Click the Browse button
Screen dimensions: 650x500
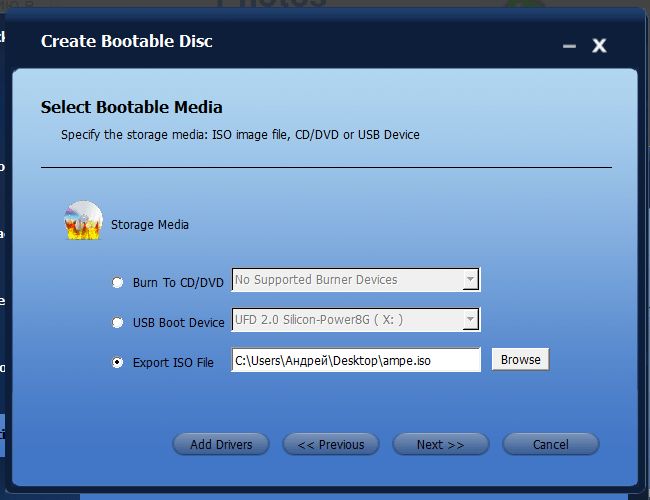[x=520, y=359]
